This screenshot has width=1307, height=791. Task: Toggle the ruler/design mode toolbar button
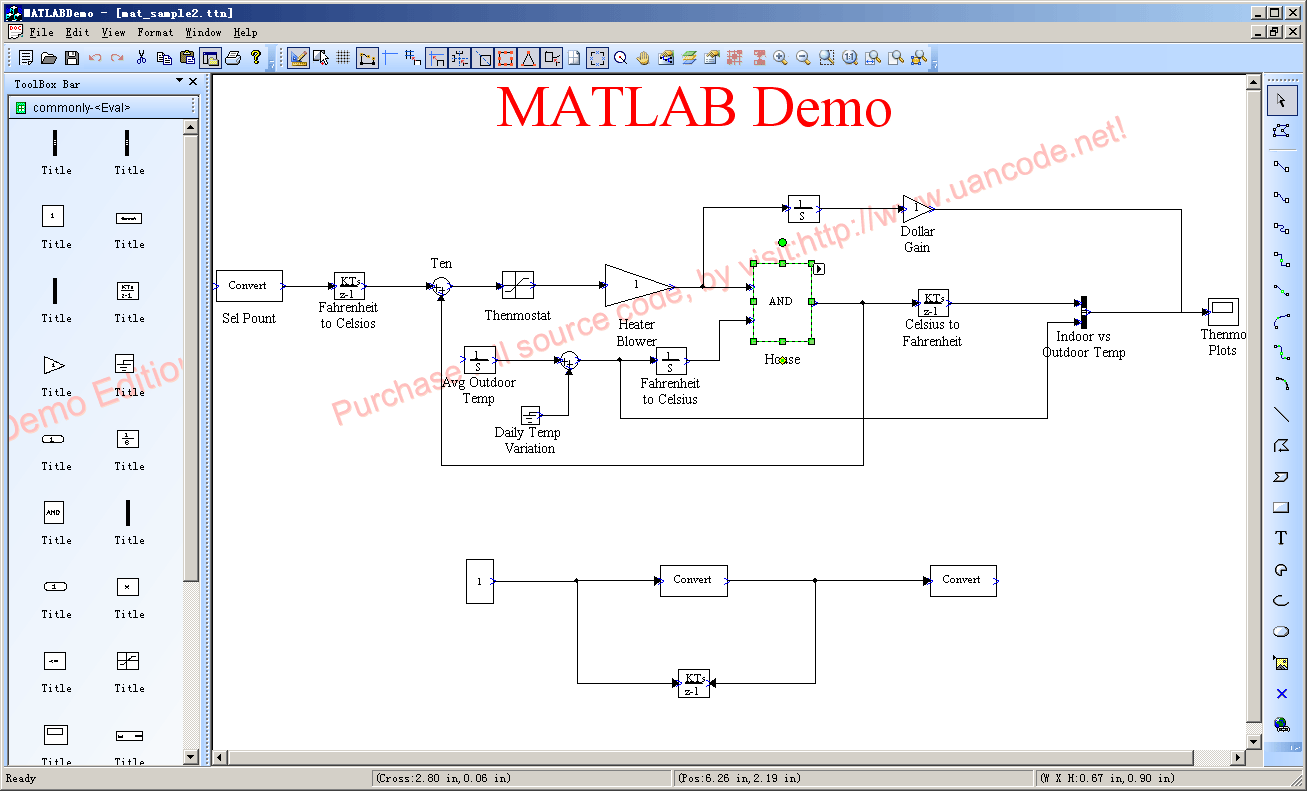[x=298, y=58]
